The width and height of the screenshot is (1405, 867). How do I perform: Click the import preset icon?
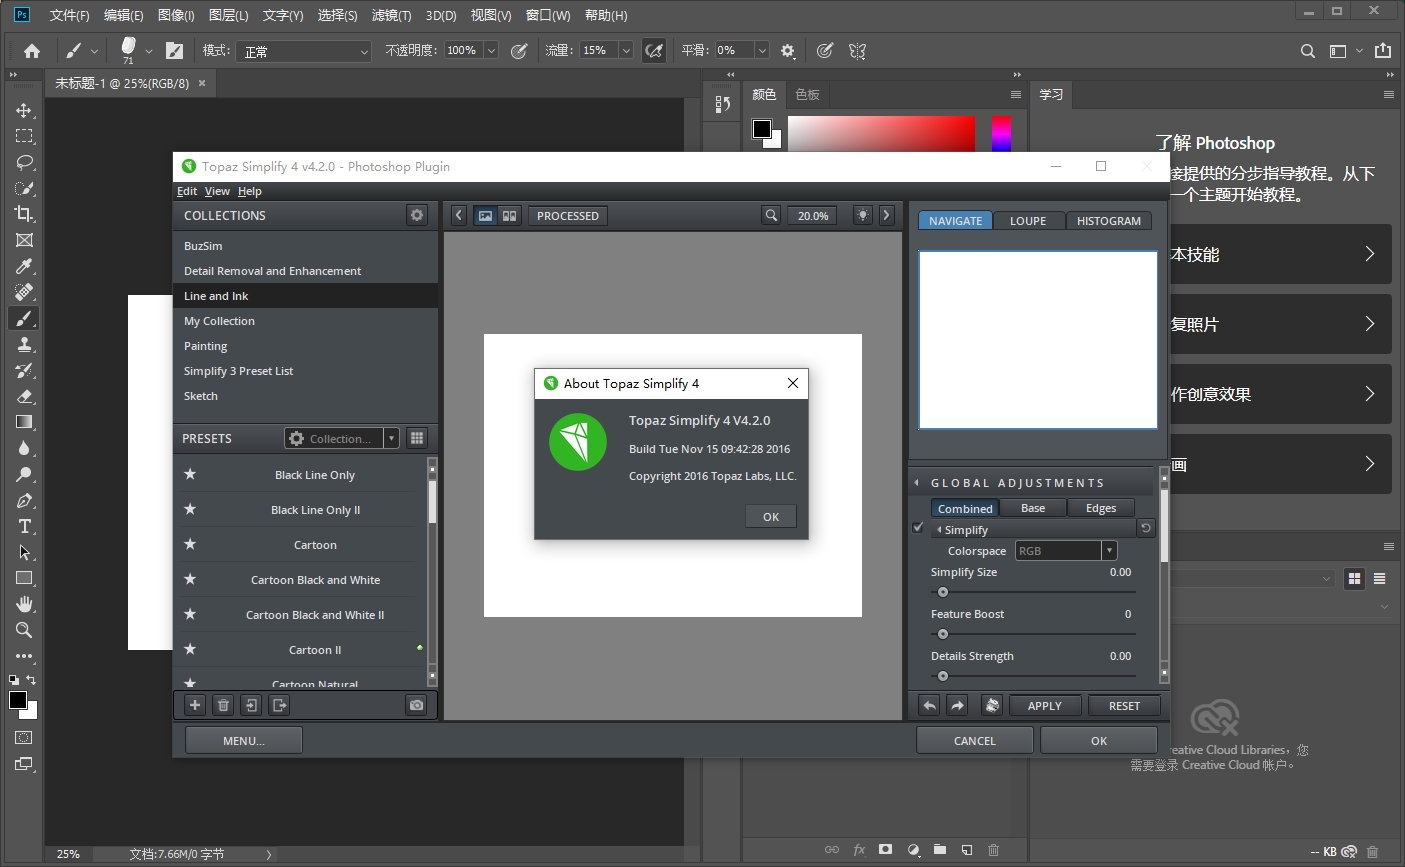(251, 705)
